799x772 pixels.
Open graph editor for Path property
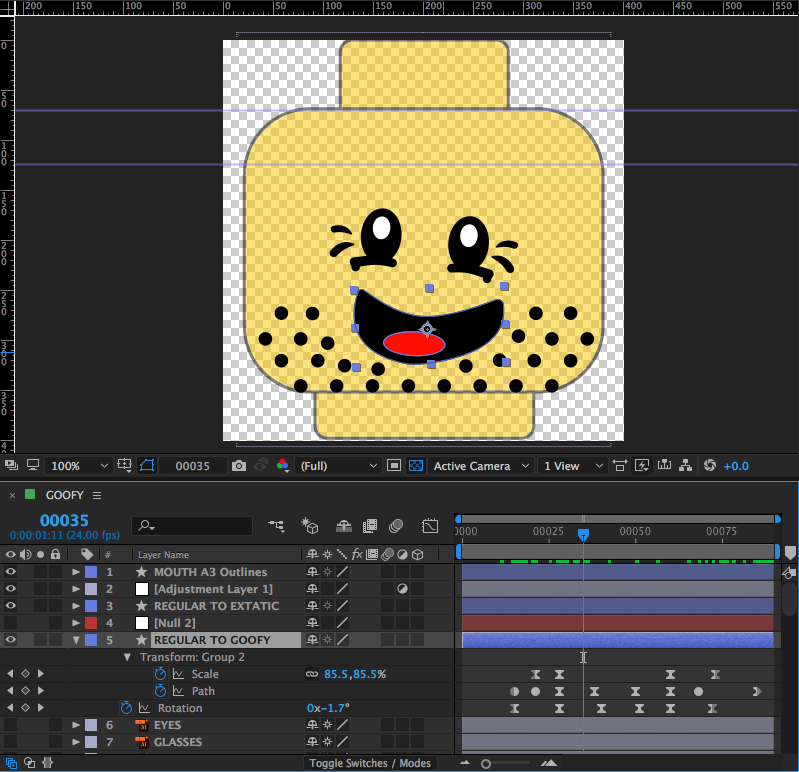(x=178, y=691)
